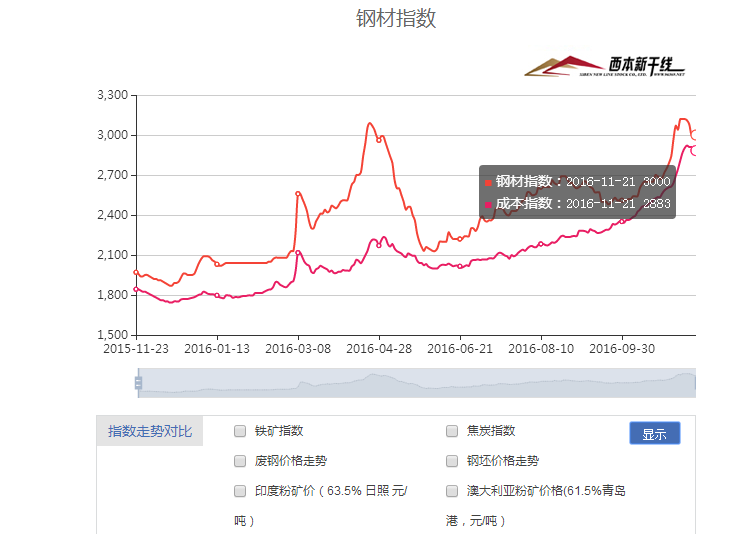
Task: Check the 废钢价格走势 option
Action: [x=240, y=461]
